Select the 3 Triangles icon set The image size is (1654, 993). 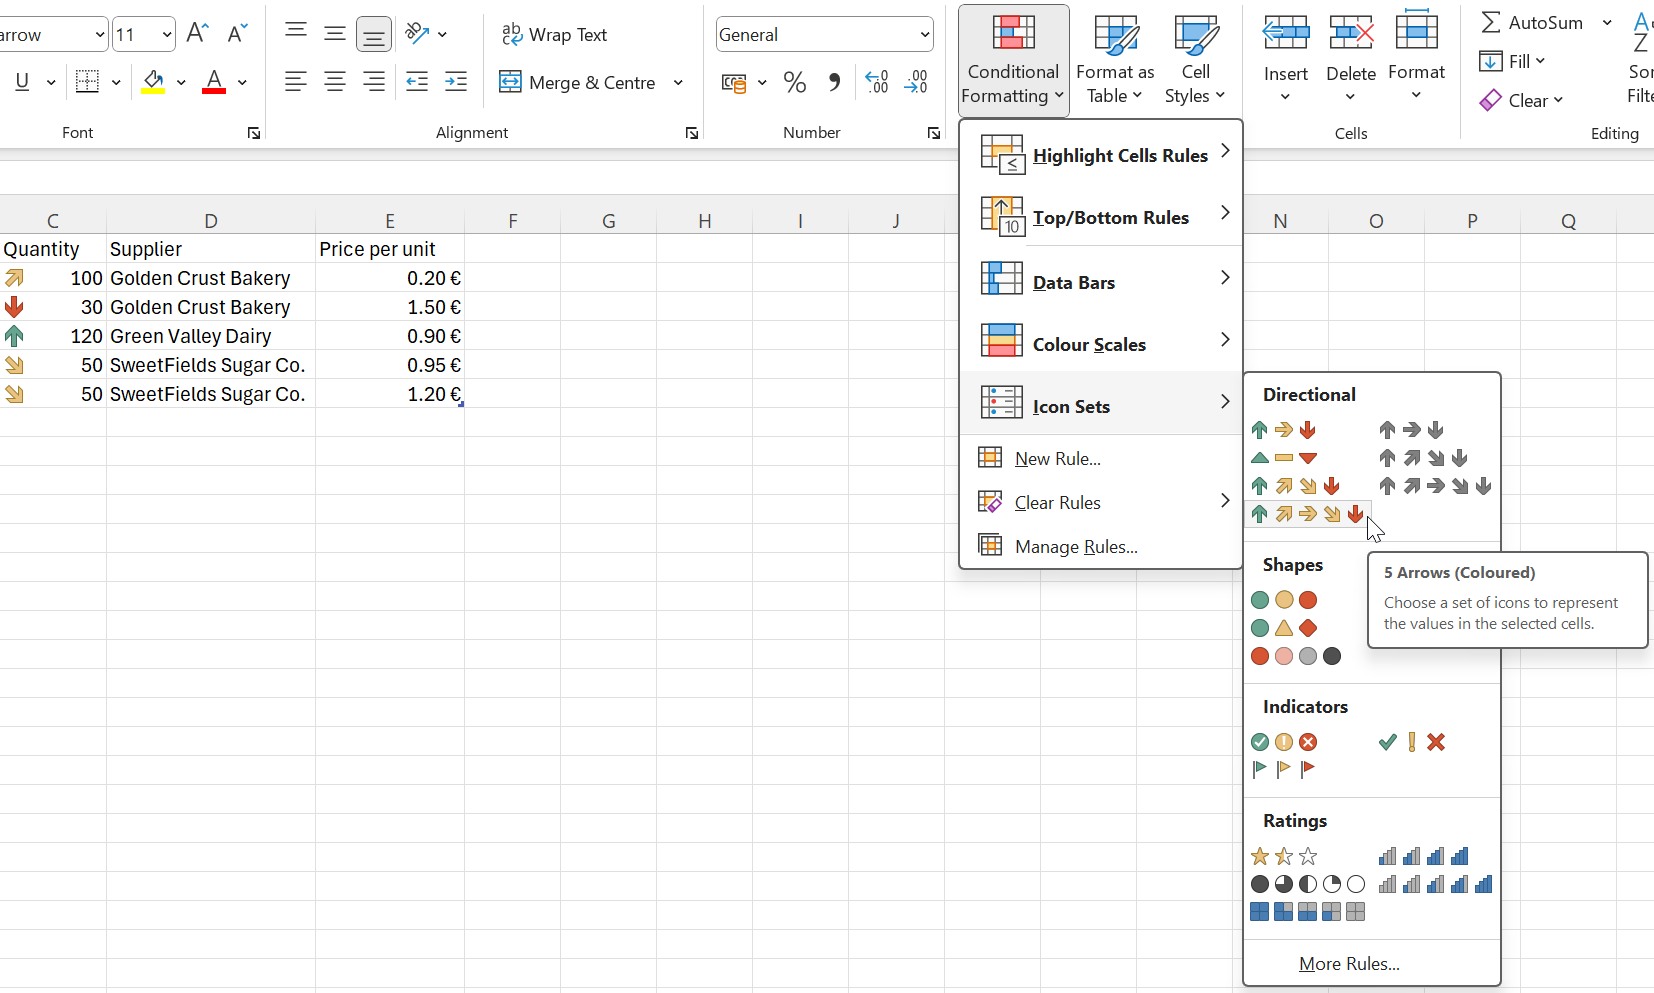pos(1283,458)
